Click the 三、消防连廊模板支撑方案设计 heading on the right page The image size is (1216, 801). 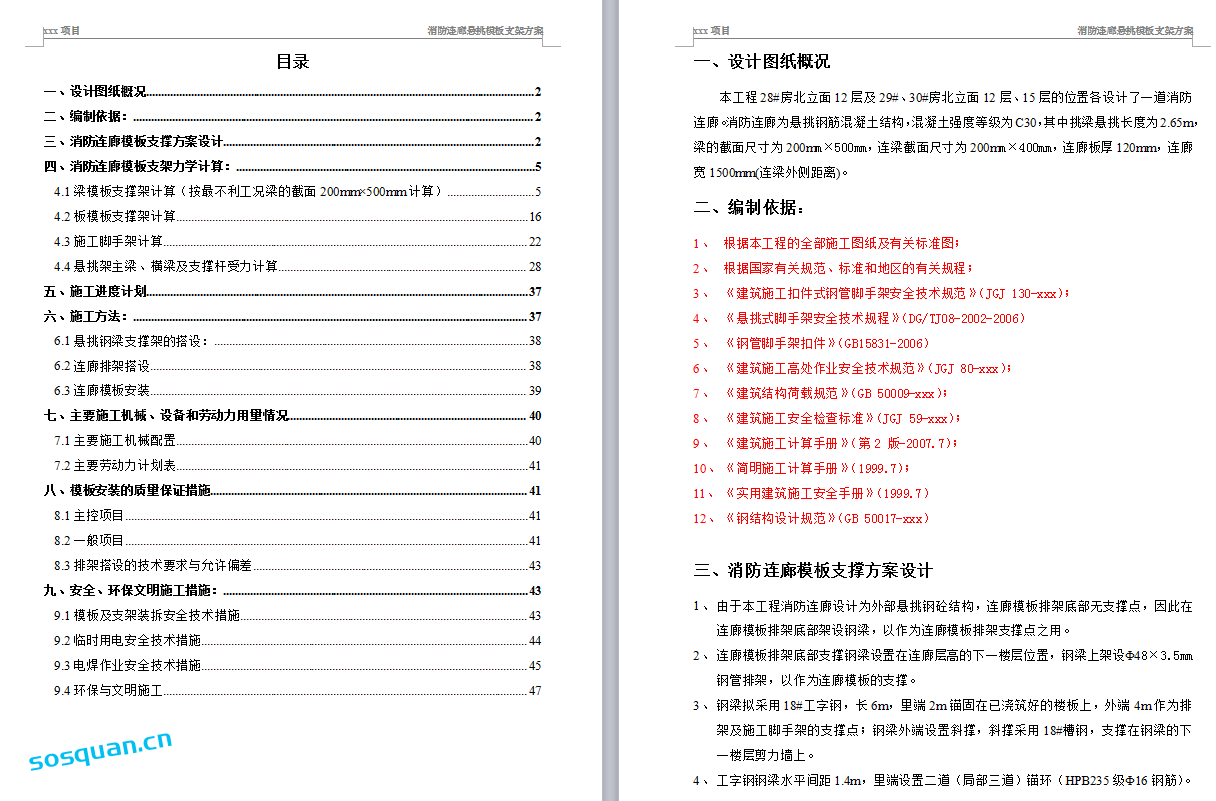coord(813,571)
